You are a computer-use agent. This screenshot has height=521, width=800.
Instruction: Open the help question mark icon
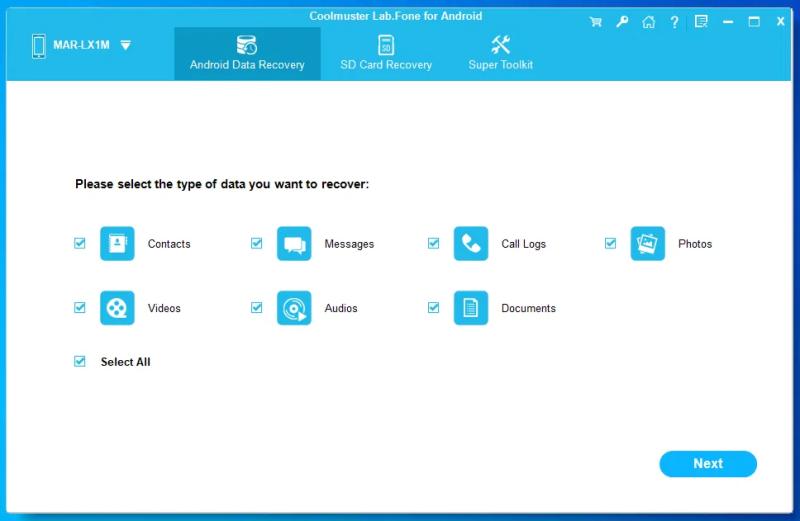pos(674,22)
